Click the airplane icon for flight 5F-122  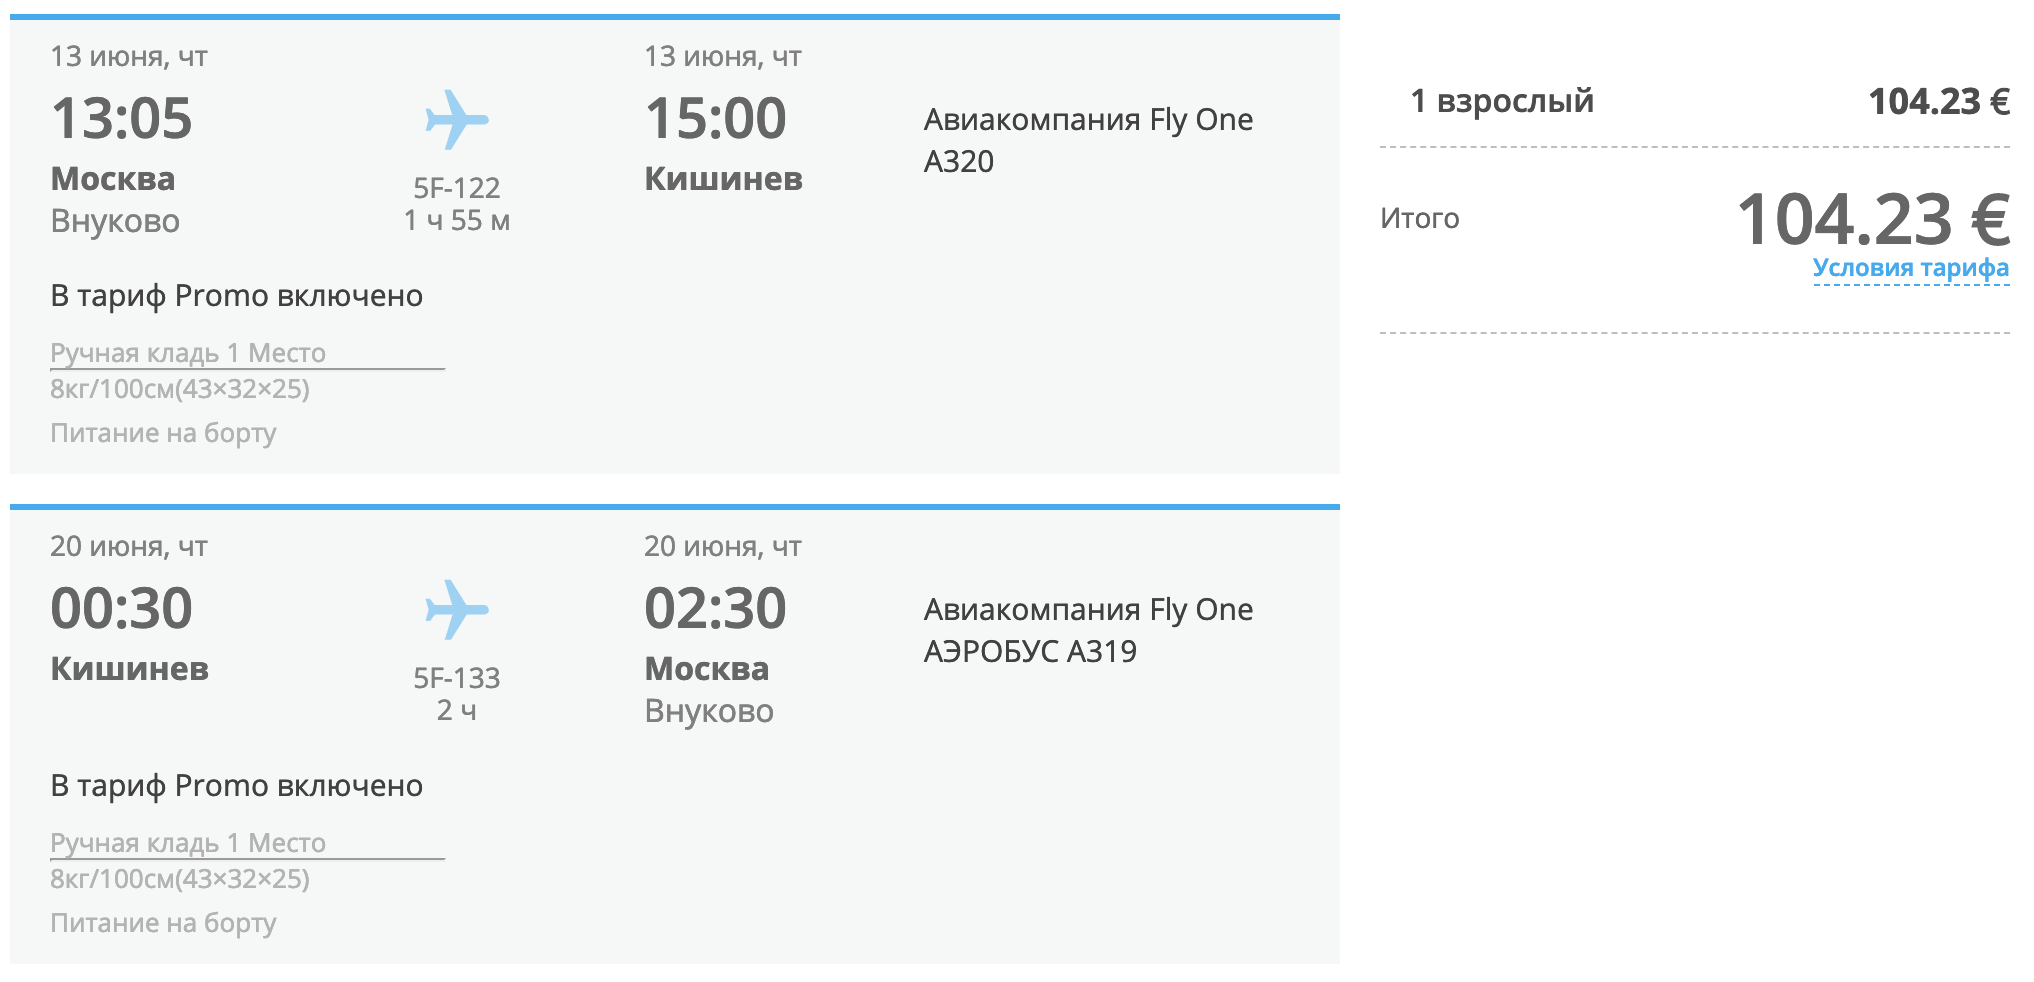pyautogui.click(x=457, y=120)
